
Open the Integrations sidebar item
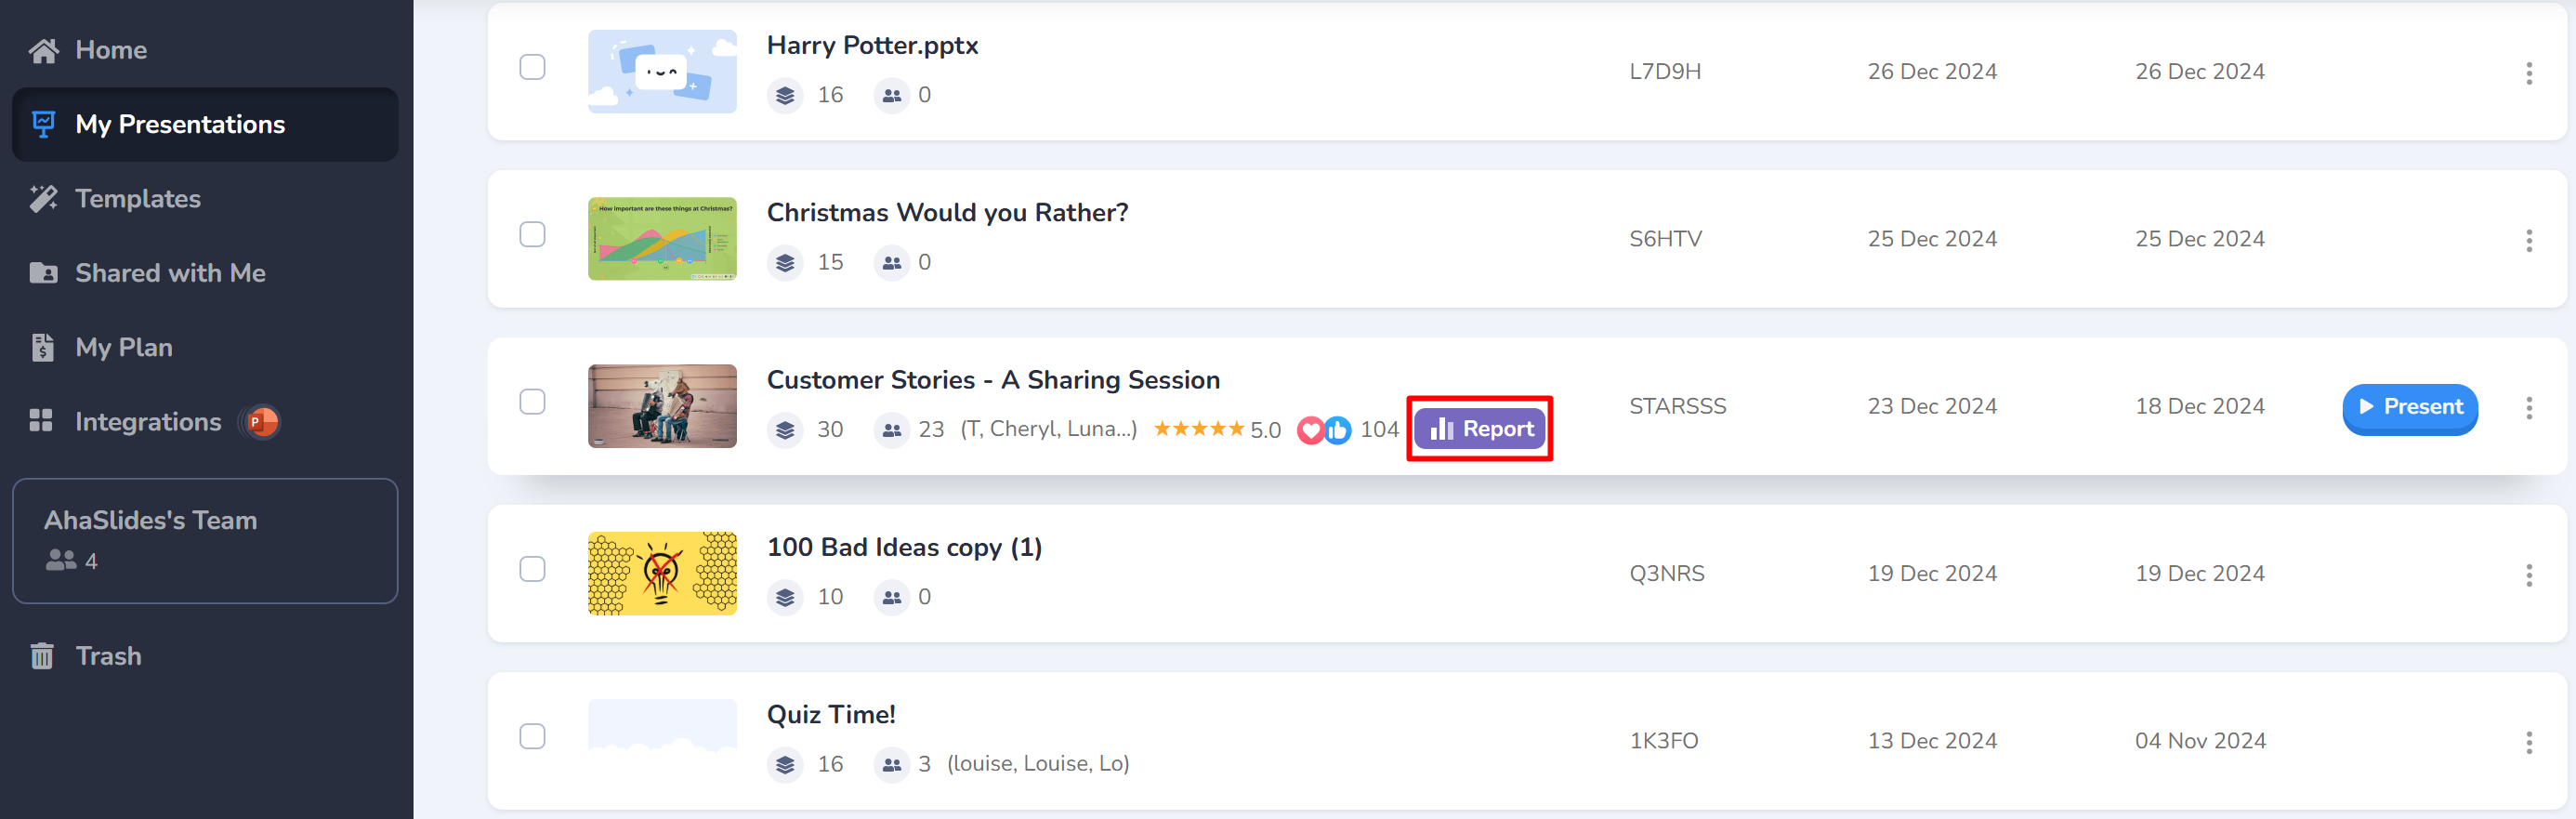pos(148,422)
